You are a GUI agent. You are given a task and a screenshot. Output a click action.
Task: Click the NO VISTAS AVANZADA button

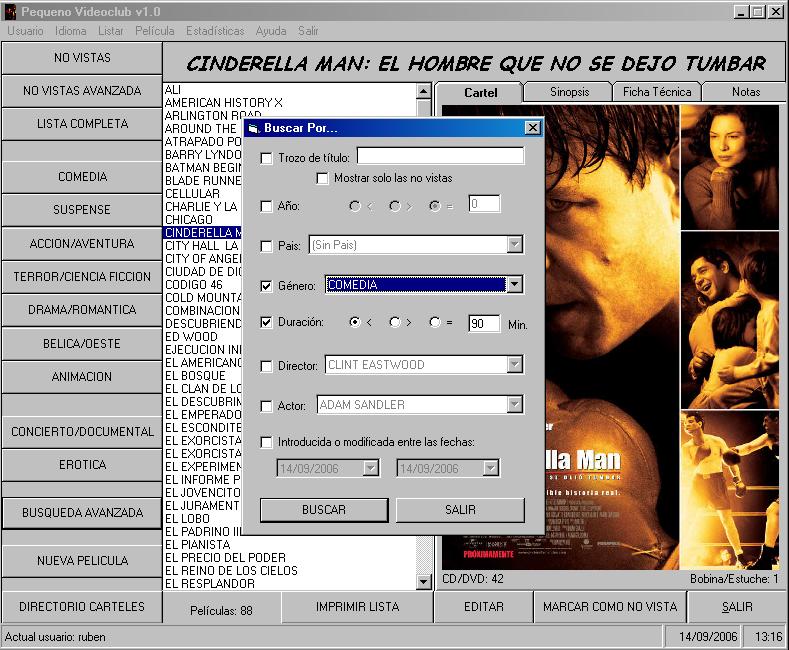82,91
